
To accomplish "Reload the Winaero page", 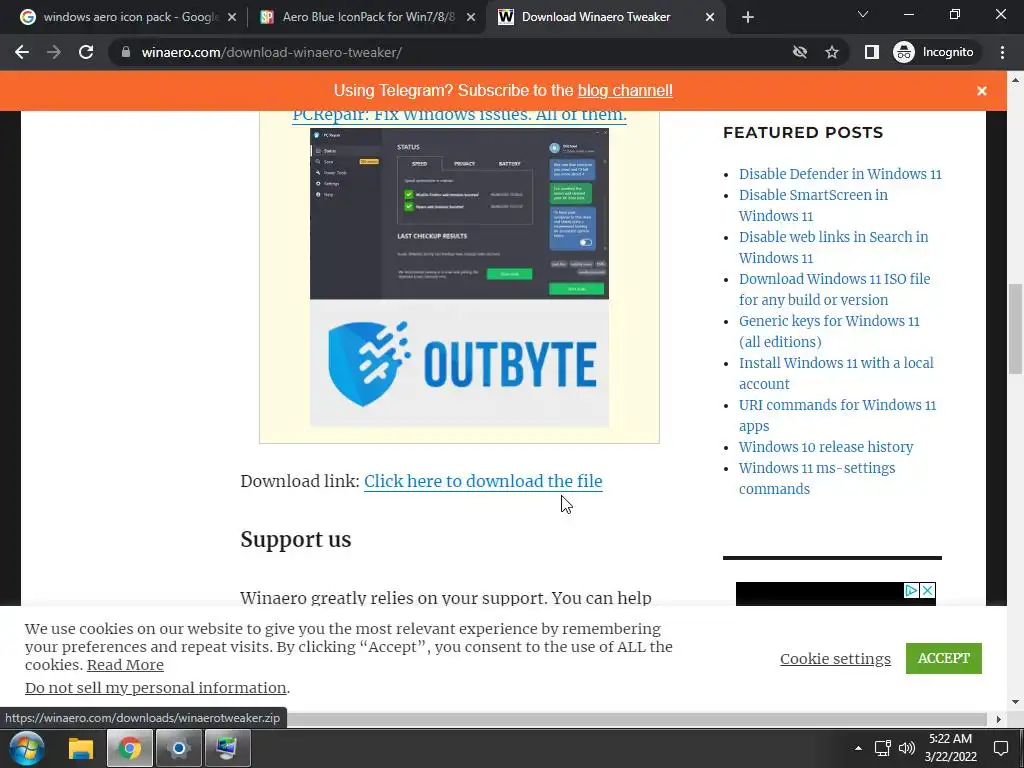I will (x=86, y=52).
